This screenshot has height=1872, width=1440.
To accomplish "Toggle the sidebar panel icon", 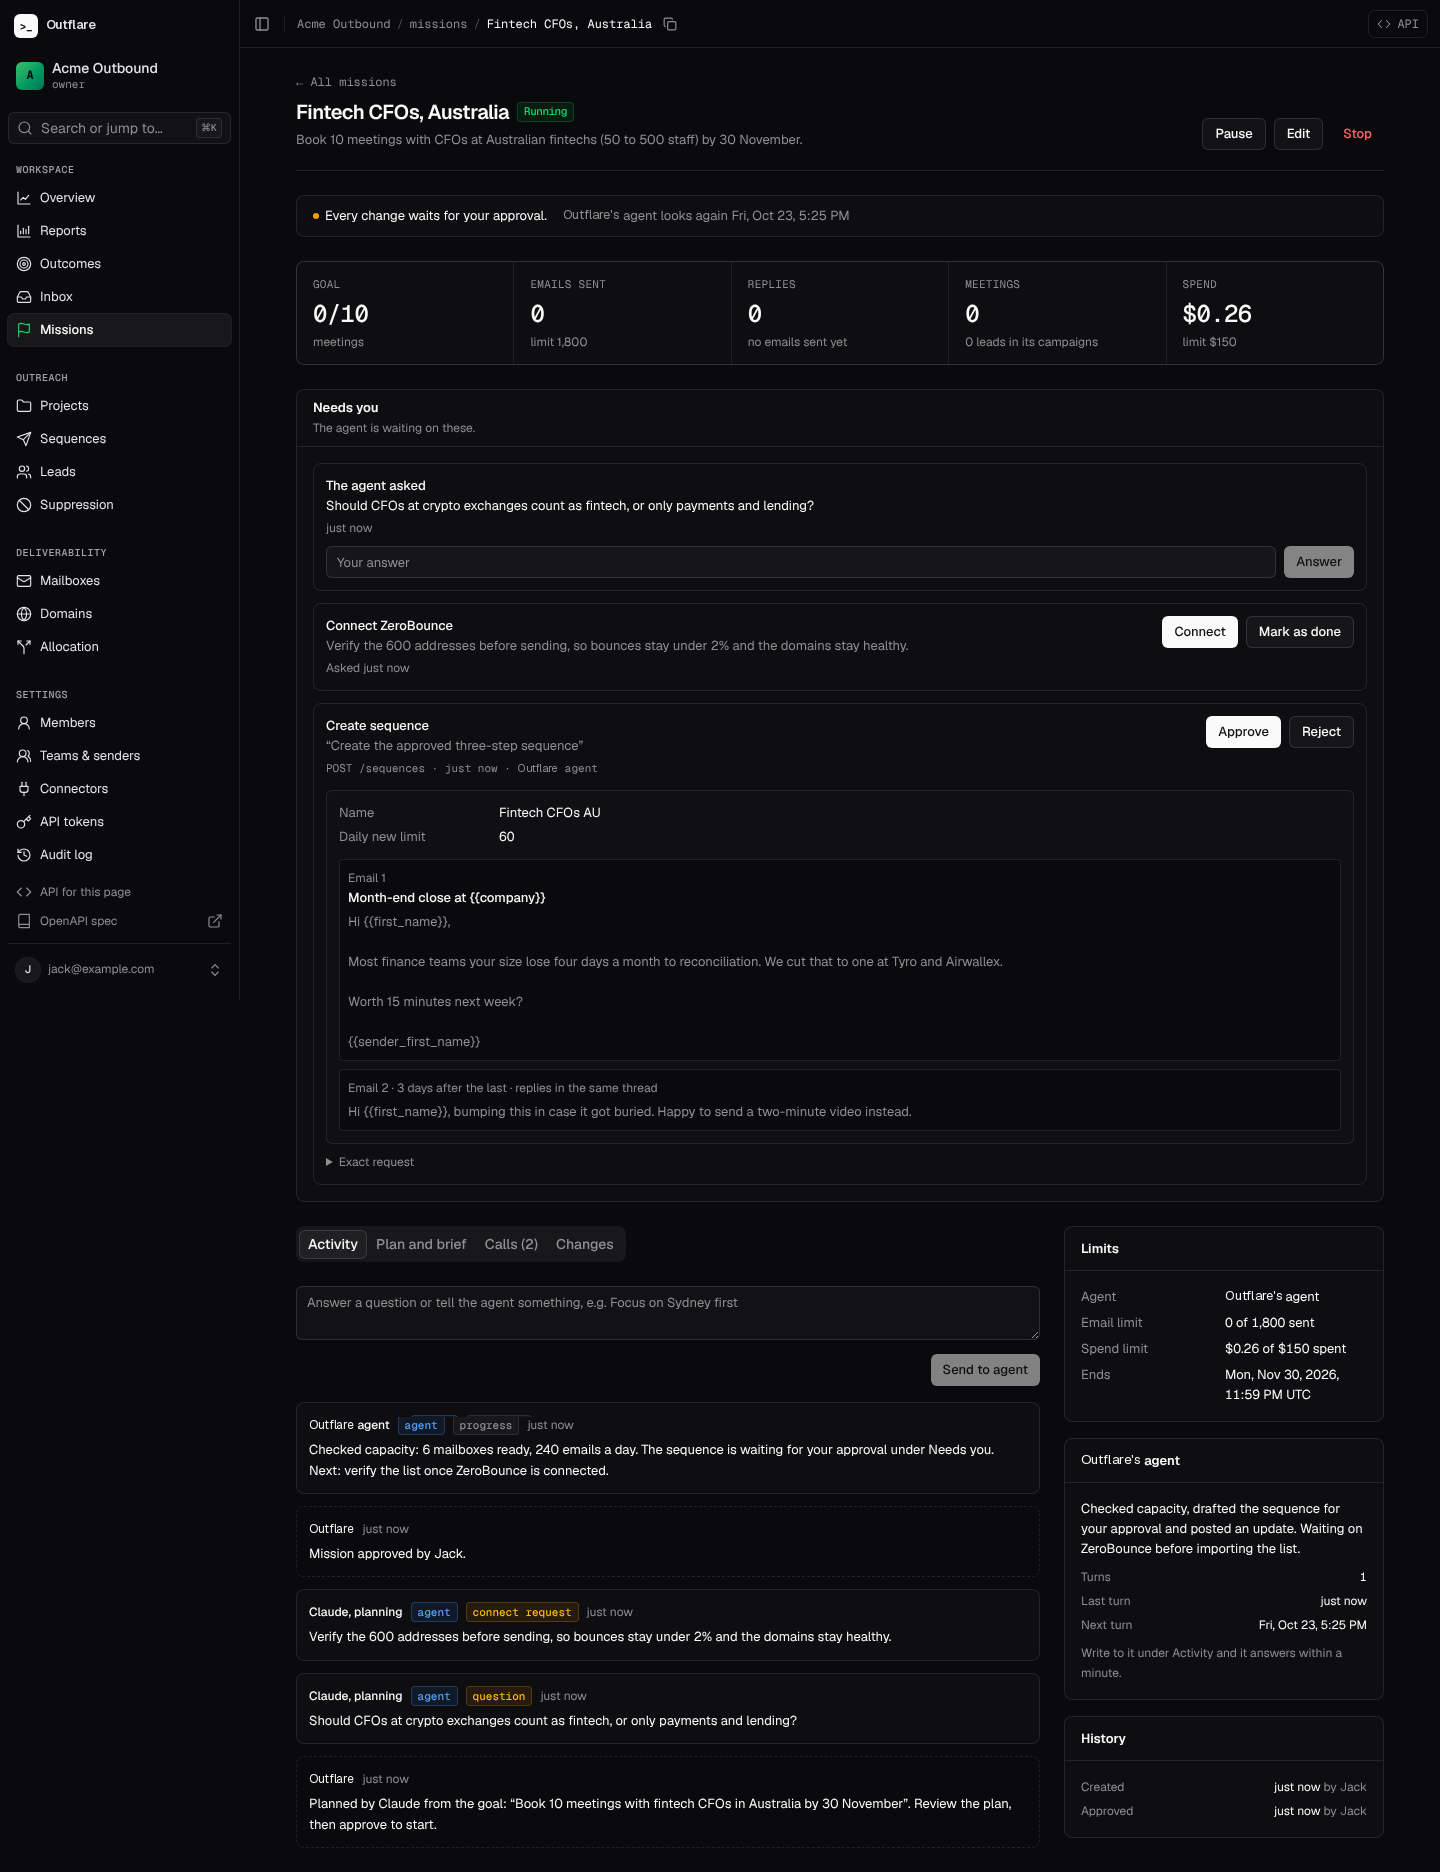I will (x=262, y=24).
